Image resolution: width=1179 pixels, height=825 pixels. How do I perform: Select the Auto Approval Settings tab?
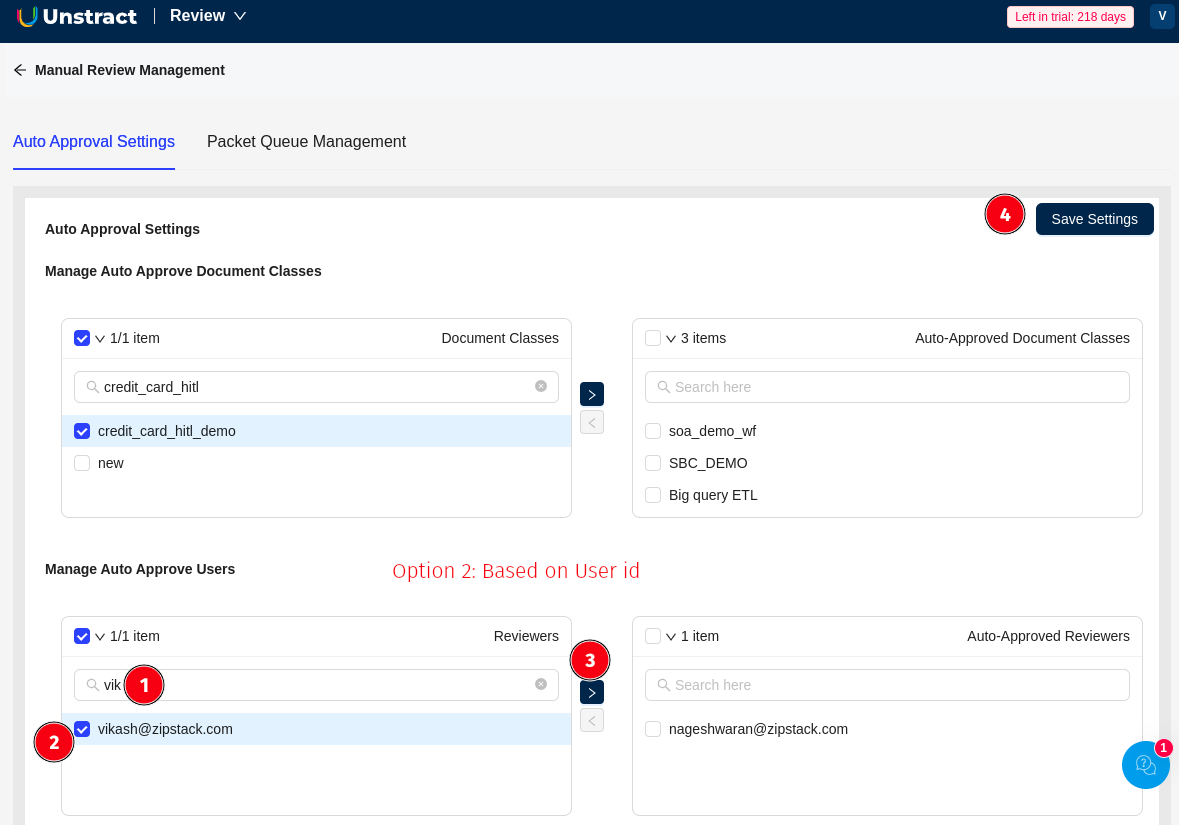(94, 142)
